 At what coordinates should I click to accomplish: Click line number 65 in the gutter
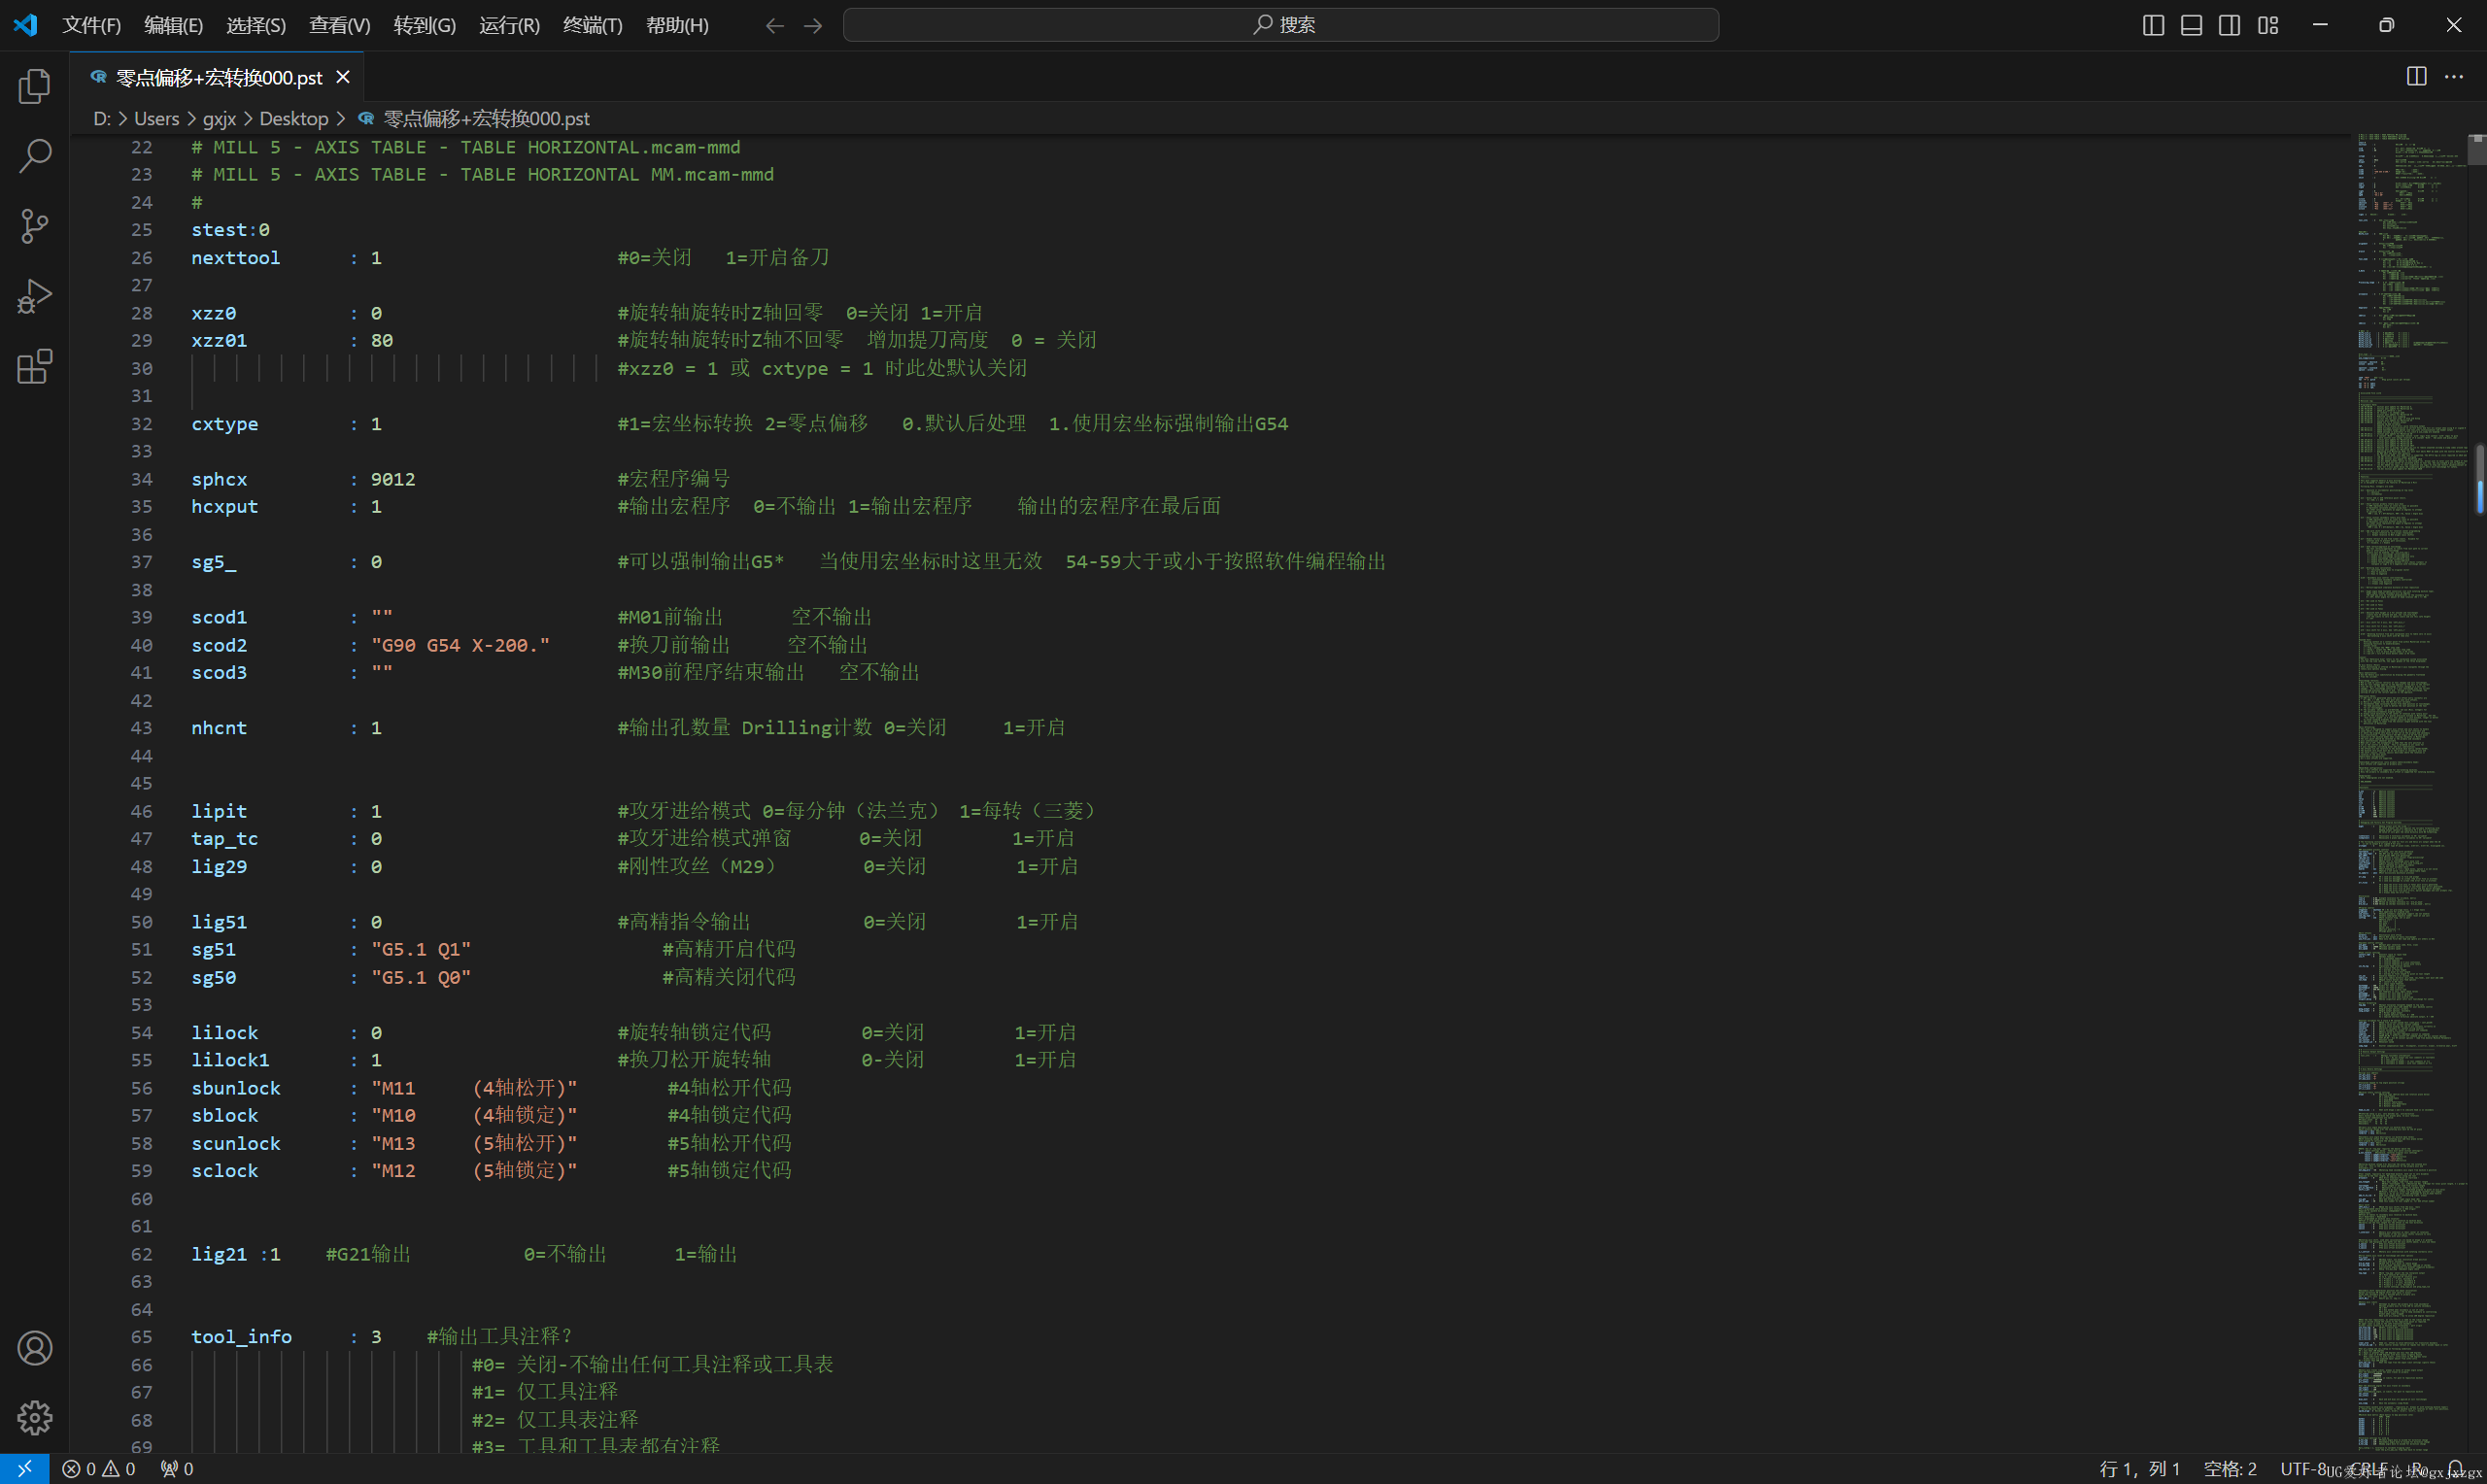(142, 1337)
